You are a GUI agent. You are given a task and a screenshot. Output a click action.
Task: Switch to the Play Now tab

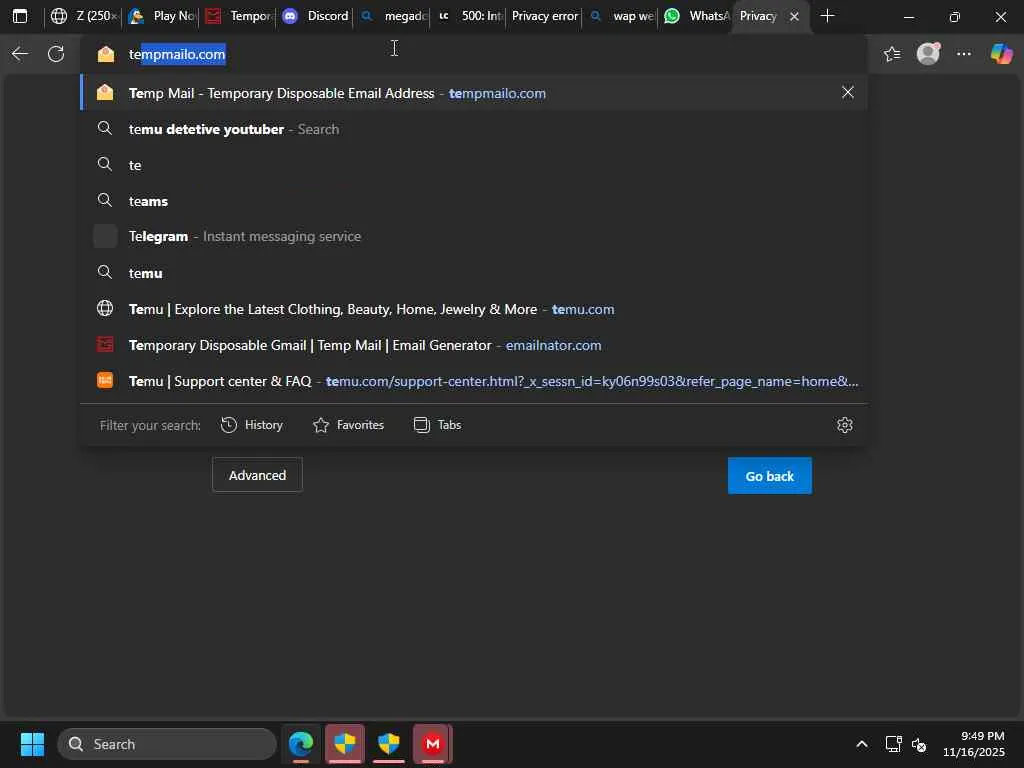pyautogui.click(x=161, y=16)
